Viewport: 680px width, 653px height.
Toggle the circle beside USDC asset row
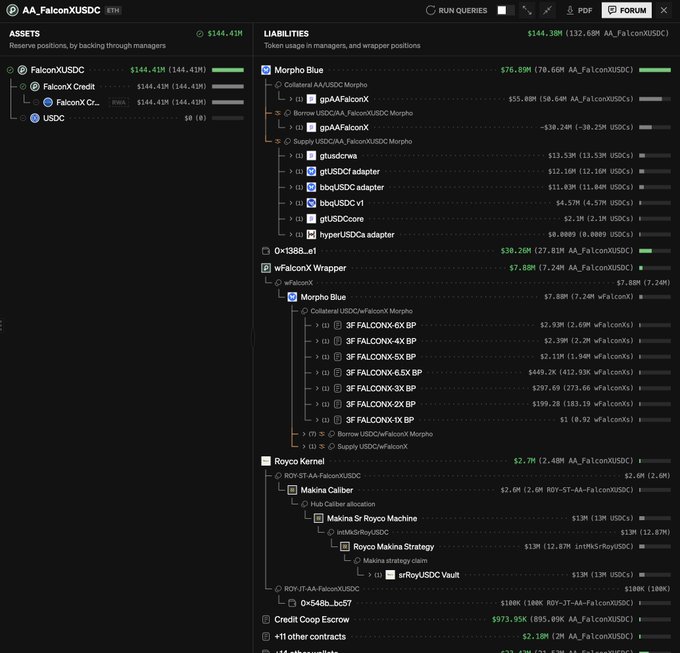[23, 118]
